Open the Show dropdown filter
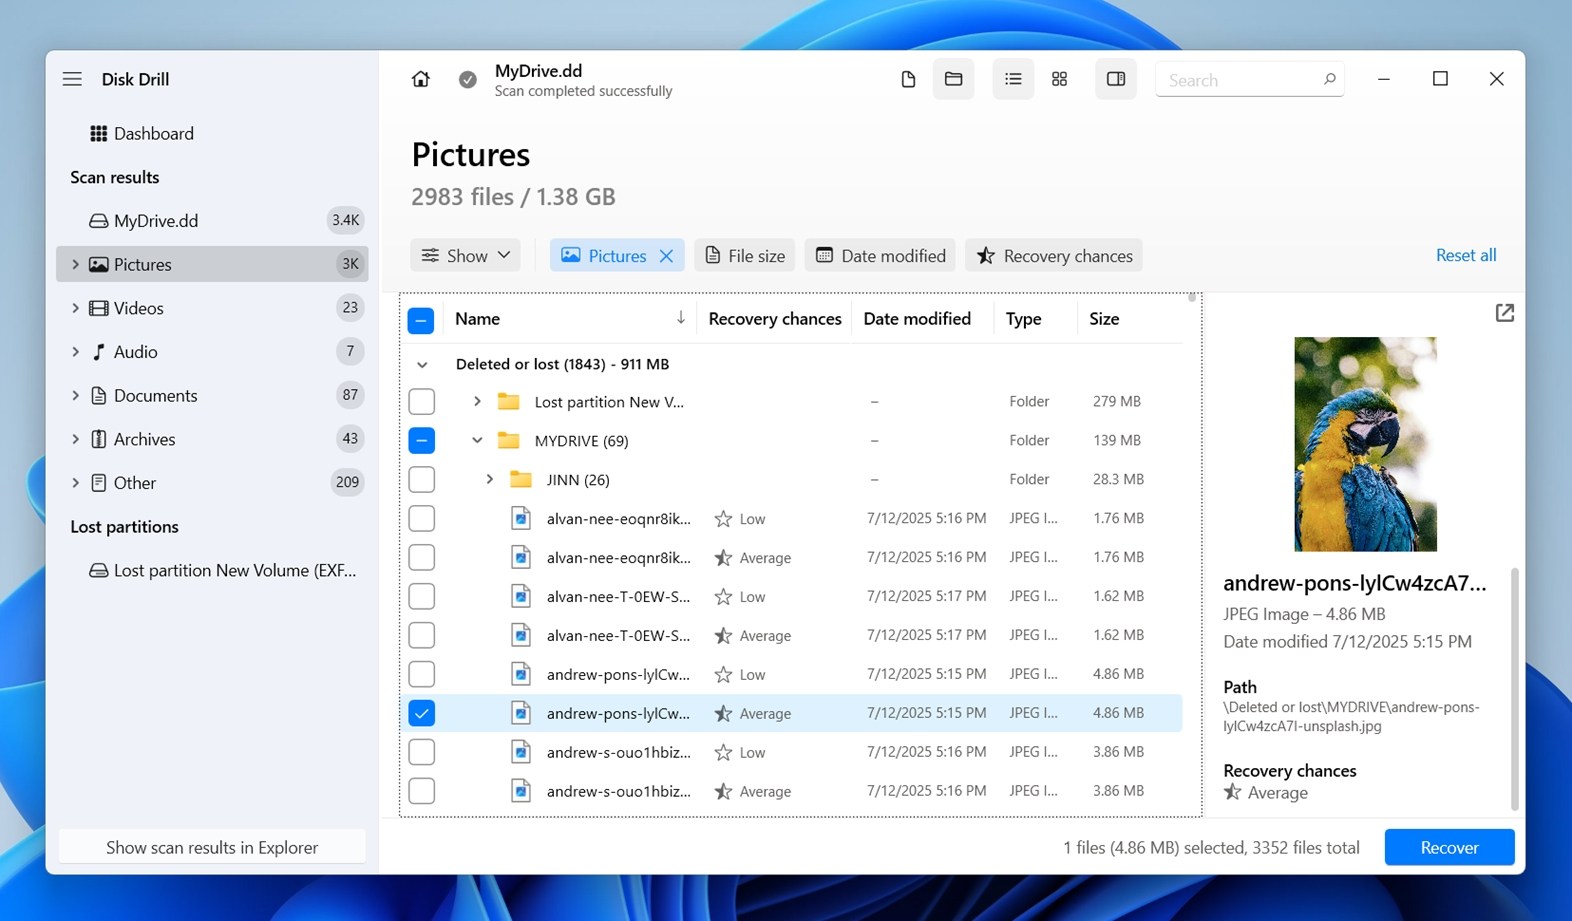This screenshot has height=921, width=1572. coord(465,256)
